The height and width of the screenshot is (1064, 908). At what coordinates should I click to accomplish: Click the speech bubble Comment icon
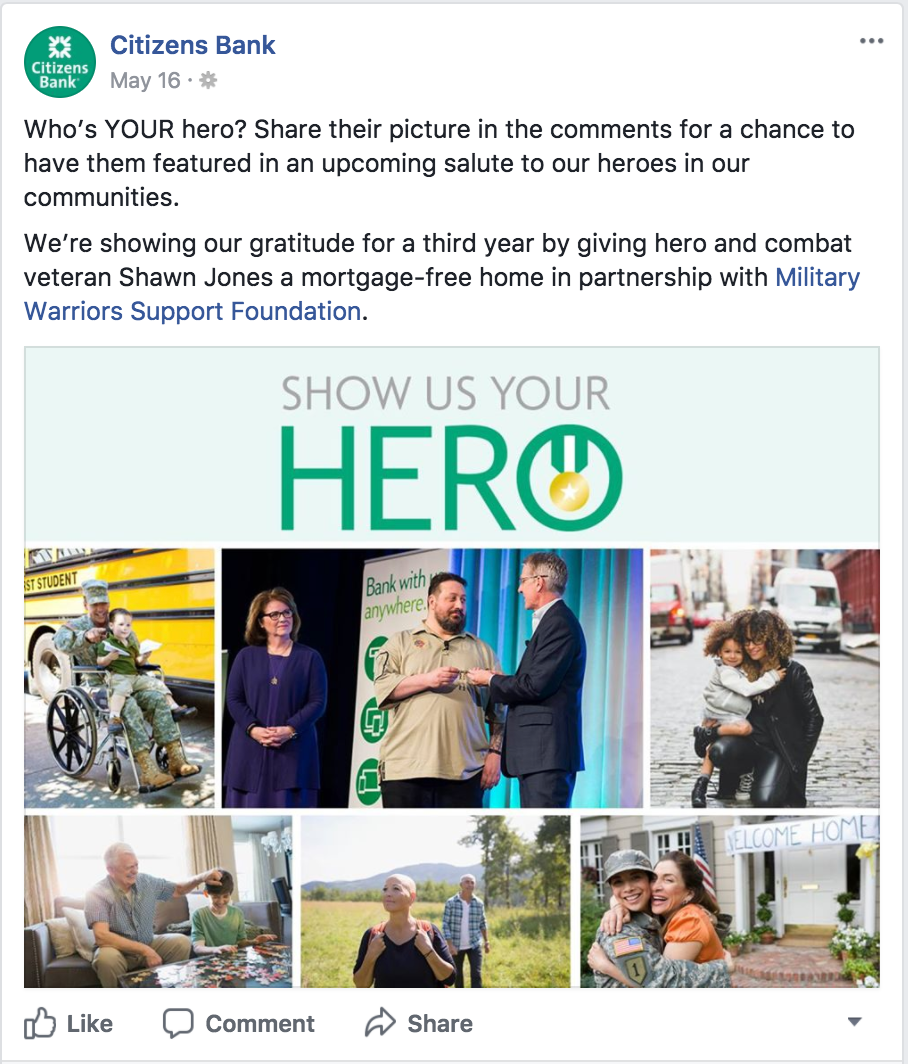[178, 1023]
